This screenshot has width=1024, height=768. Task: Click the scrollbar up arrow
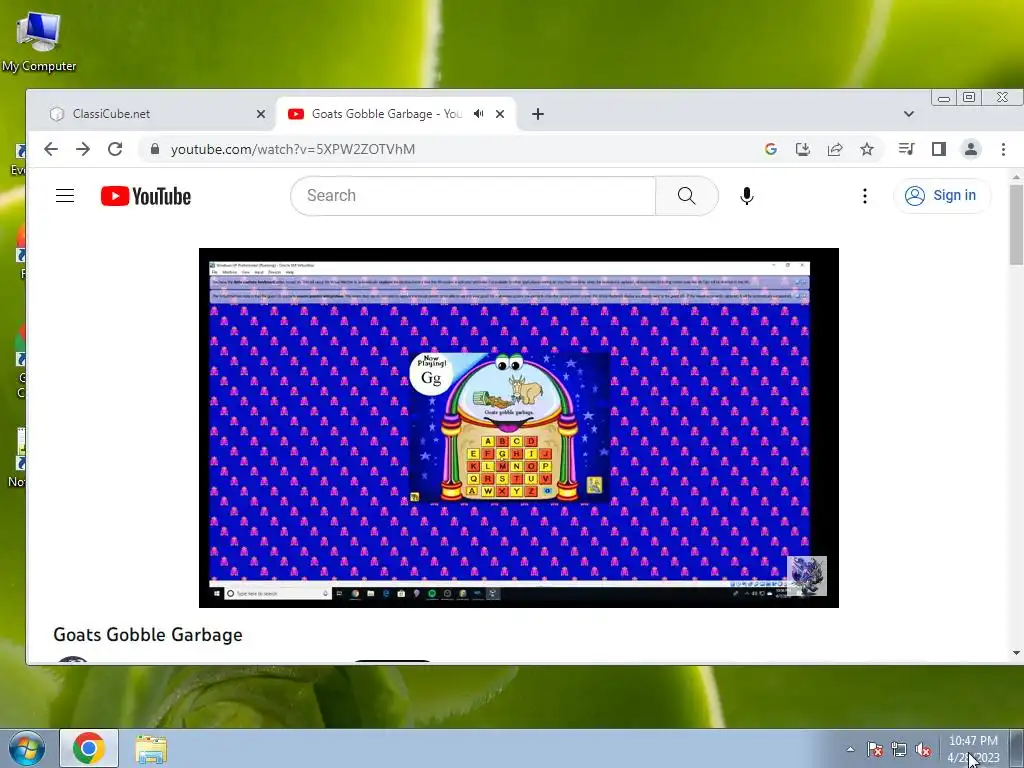pyautogui.click(x=1016, y=176)
